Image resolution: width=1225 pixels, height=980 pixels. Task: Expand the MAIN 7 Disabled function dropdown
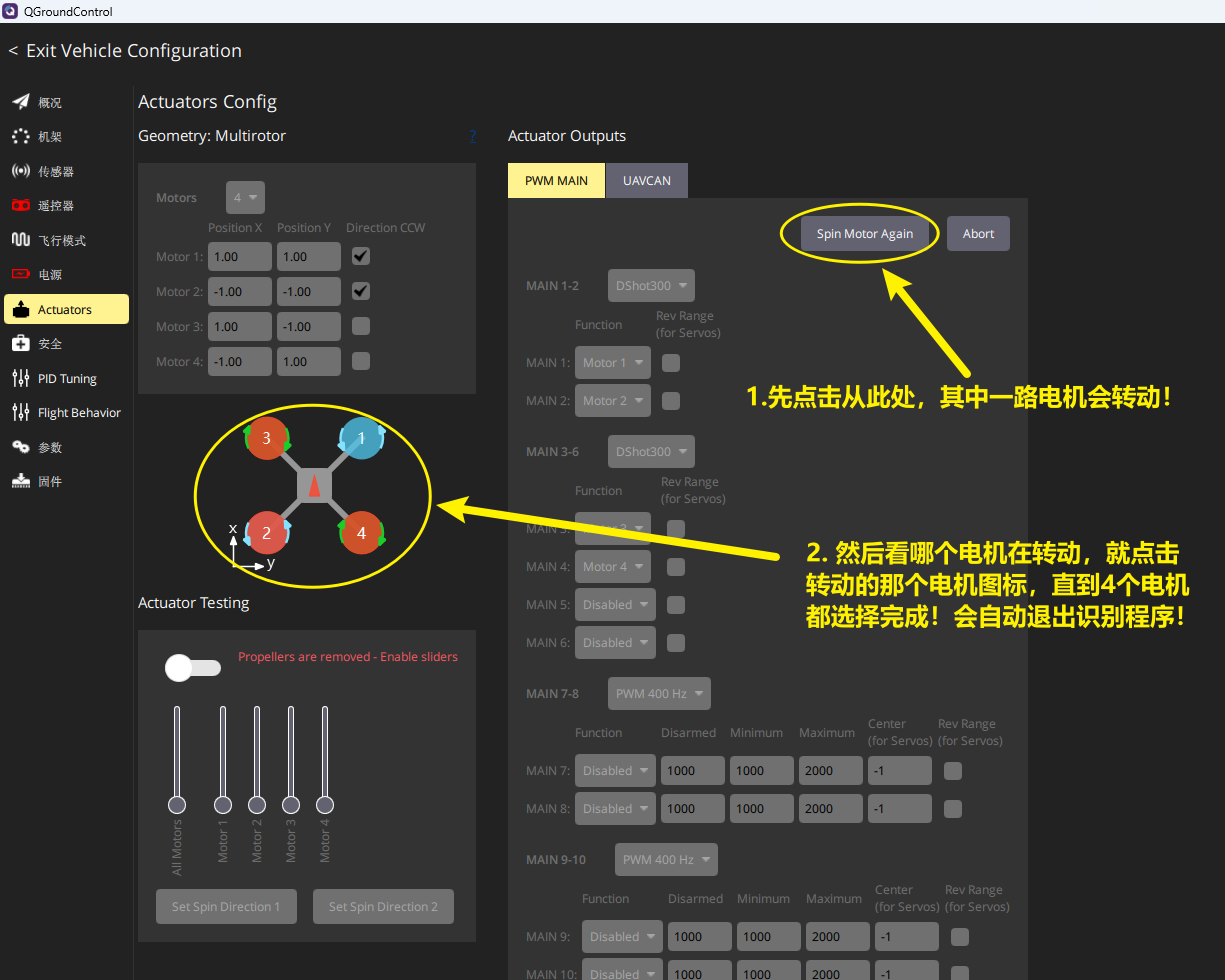coord(615,771)
